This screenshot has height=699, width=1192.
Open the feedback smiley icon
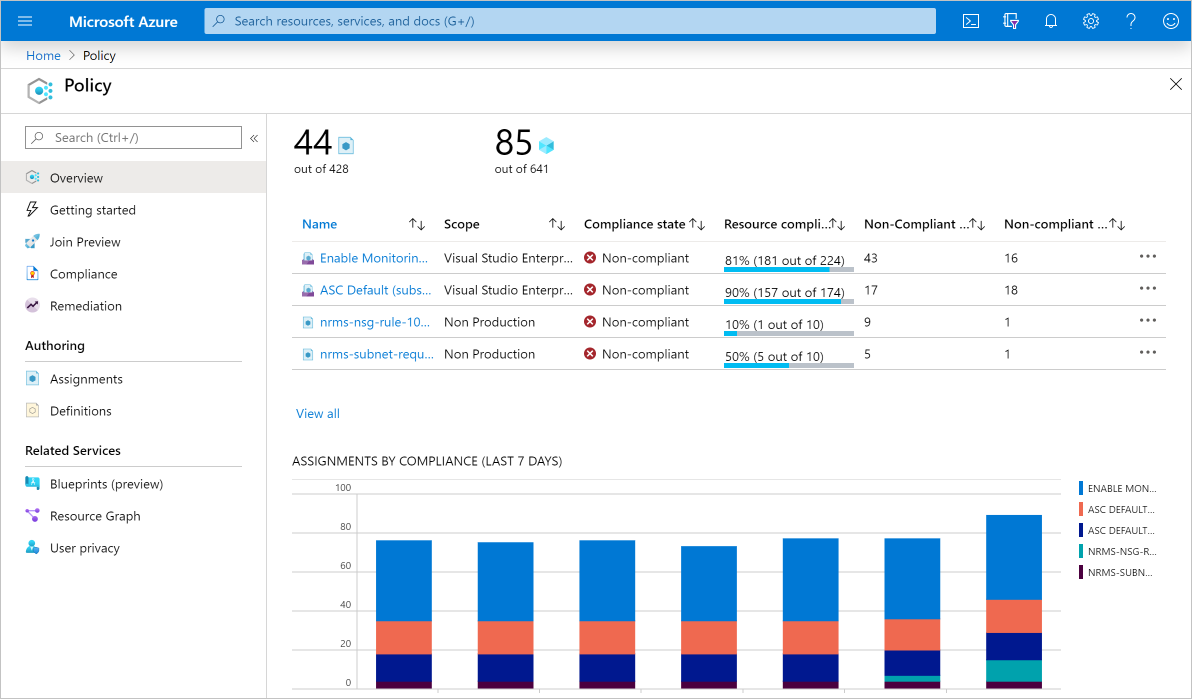(1171, 21)
